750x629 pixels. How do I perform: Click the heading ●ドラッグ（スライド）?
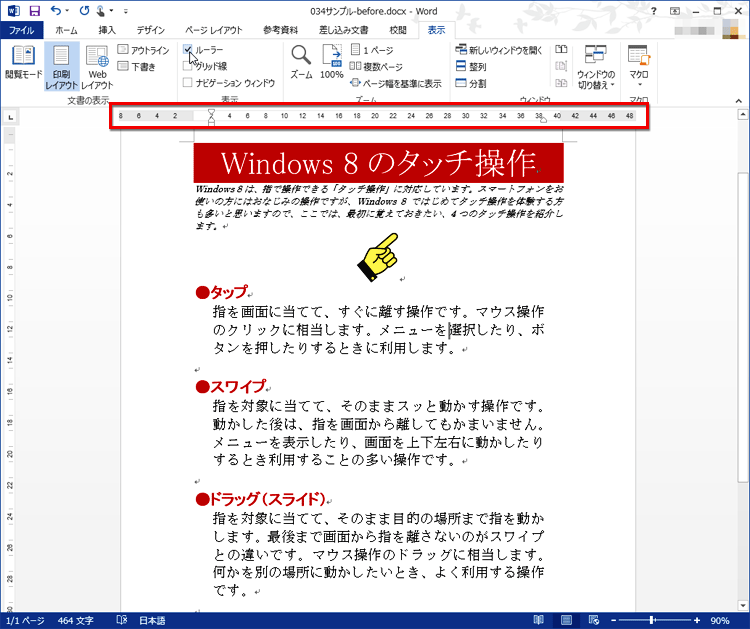coord(261,499)
